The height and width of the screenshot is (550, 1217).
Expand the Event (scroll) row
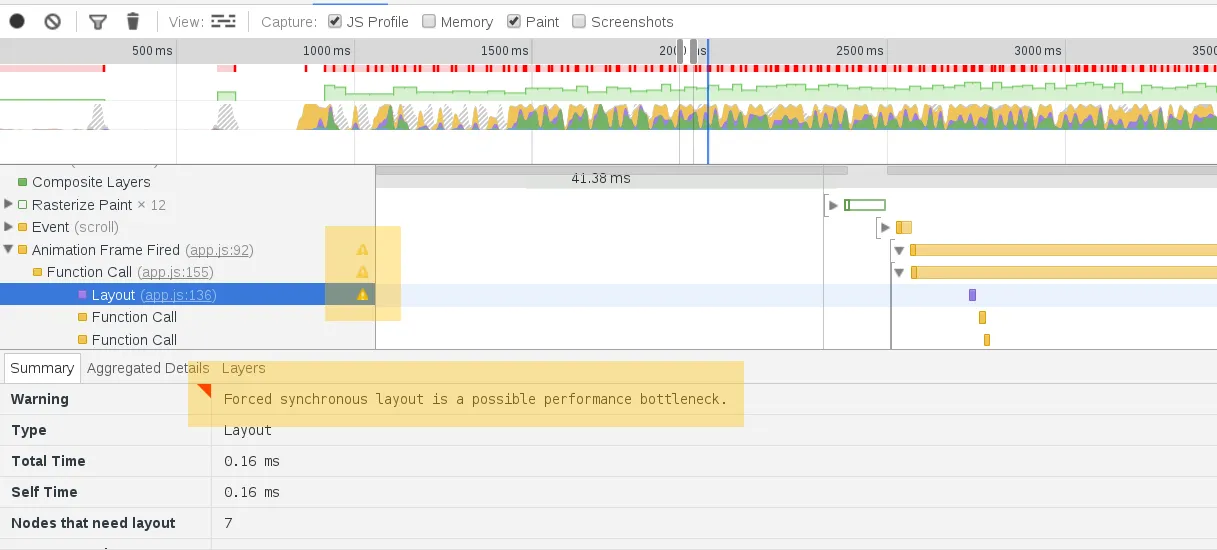(9, 227)
